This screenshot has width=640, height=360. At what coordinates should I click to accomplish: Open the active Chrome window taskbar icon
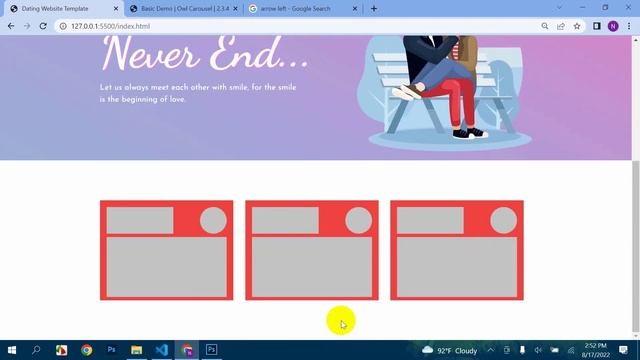[187, 350]
